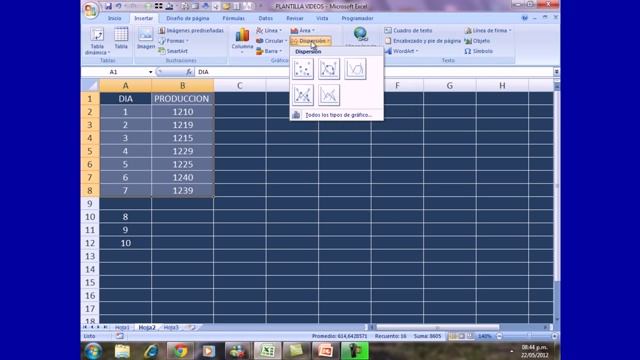Save the workbook from quick access toolbar

109,6
